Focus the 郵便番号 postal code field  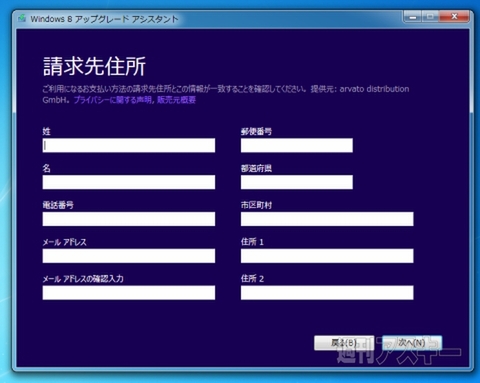[x=297, y=145]
